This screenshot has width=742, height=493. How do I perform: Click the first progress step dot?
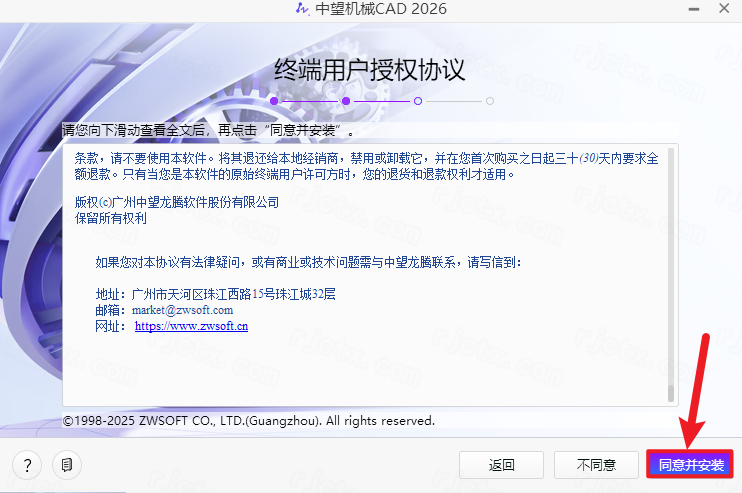(273, 101)
